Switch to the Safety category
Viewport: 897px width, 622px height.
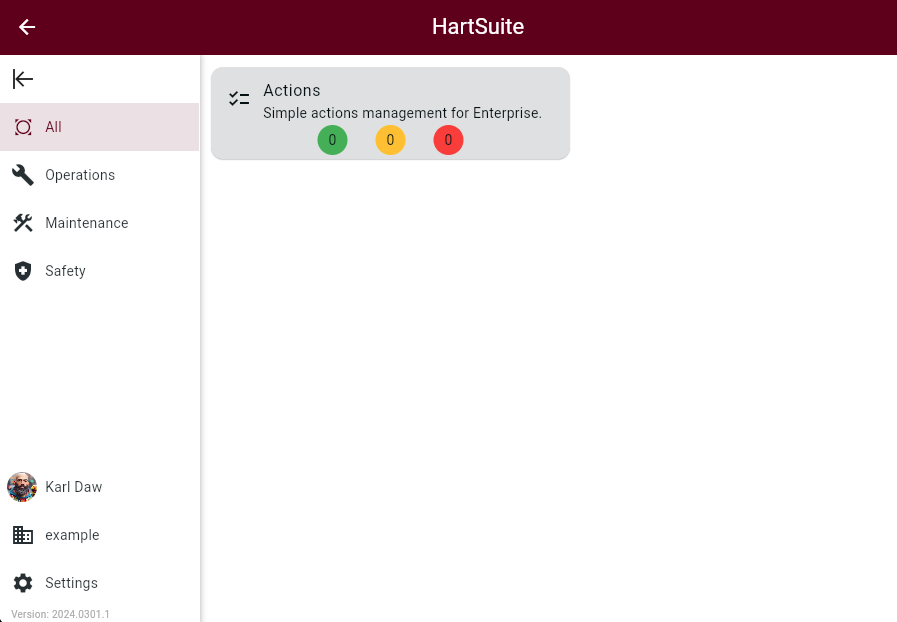pyautogui.click(x=65, y=271)
